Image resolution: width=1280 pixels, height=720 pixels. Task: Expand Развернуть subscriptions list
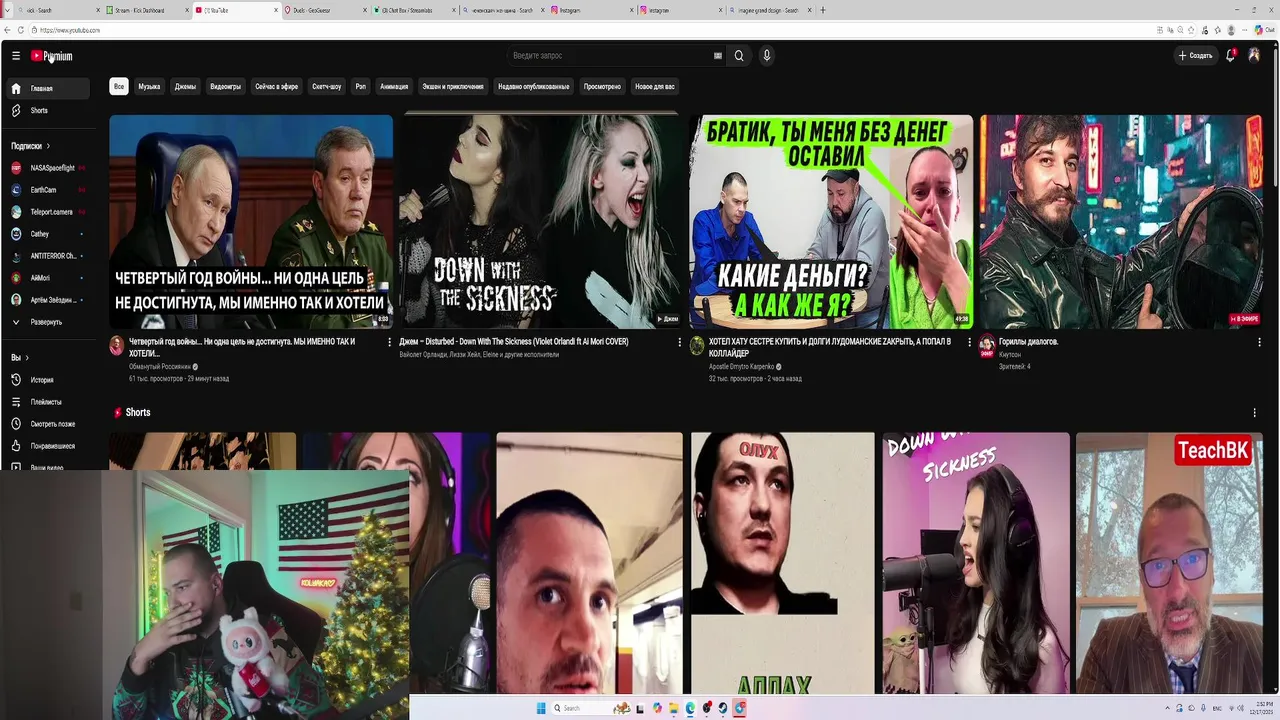tap(47, 322)
